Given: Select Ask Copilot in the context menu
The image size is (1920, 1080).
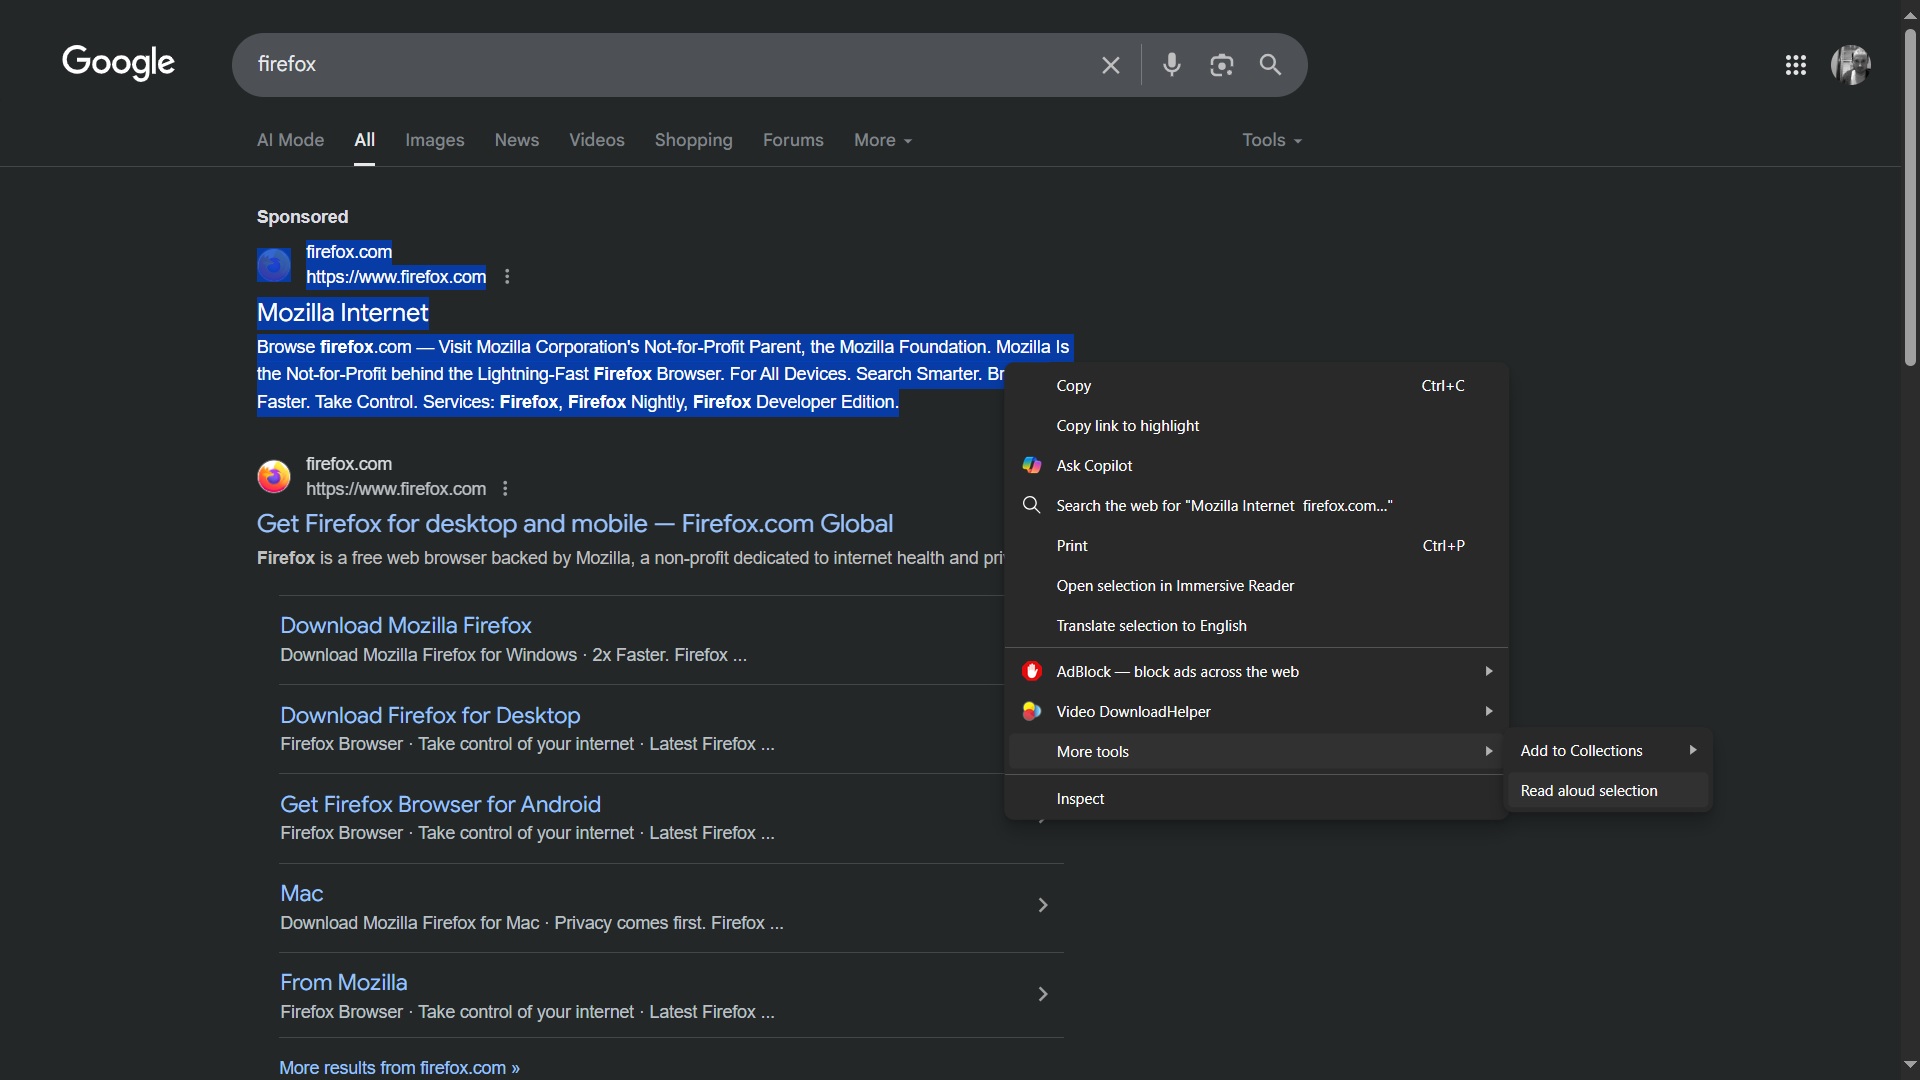Looking at the screenshot, I should (x=1093, y=465).
